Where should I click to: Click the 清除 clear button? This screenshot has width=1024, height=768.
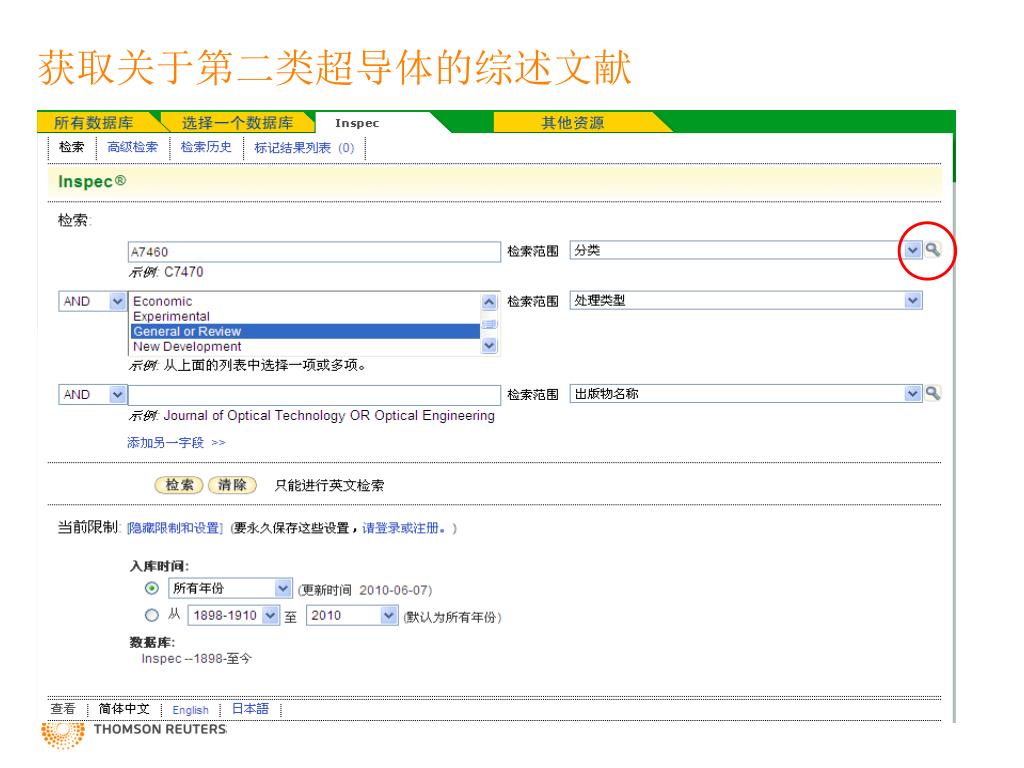(232, 485)
